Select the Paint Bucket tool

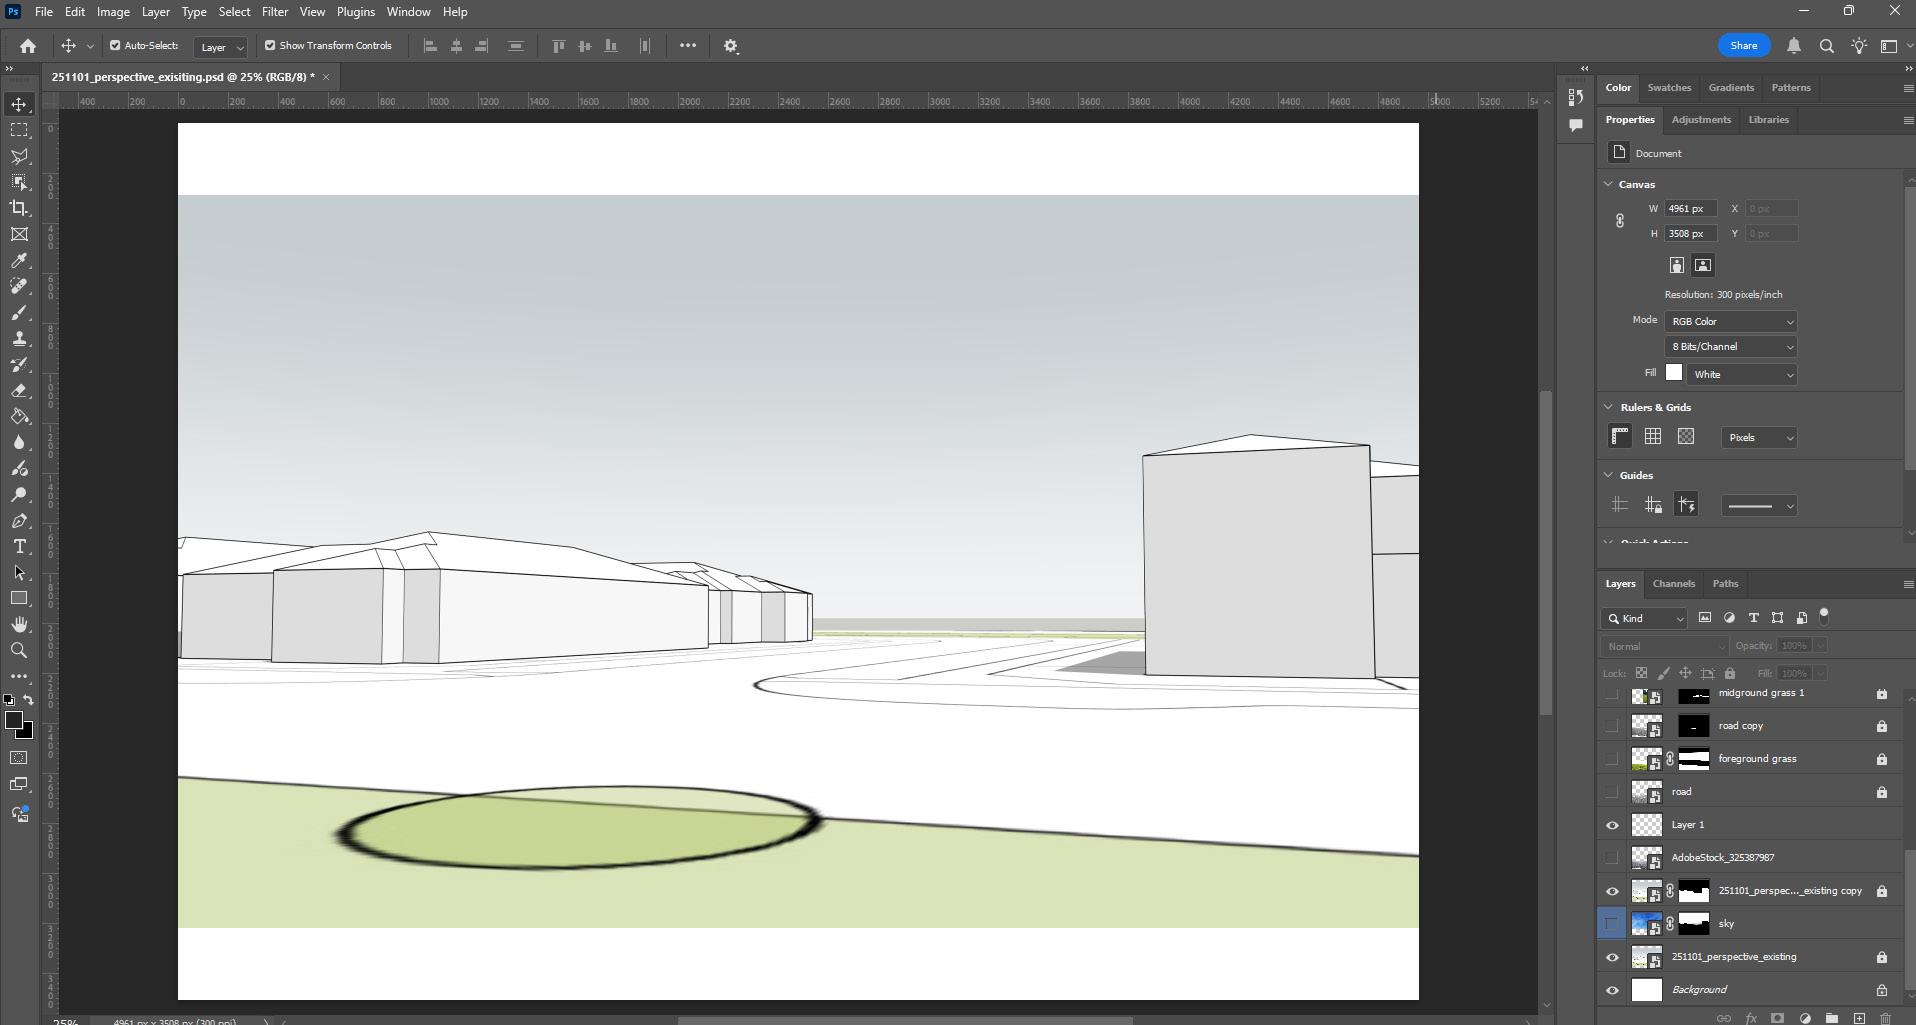19,417
